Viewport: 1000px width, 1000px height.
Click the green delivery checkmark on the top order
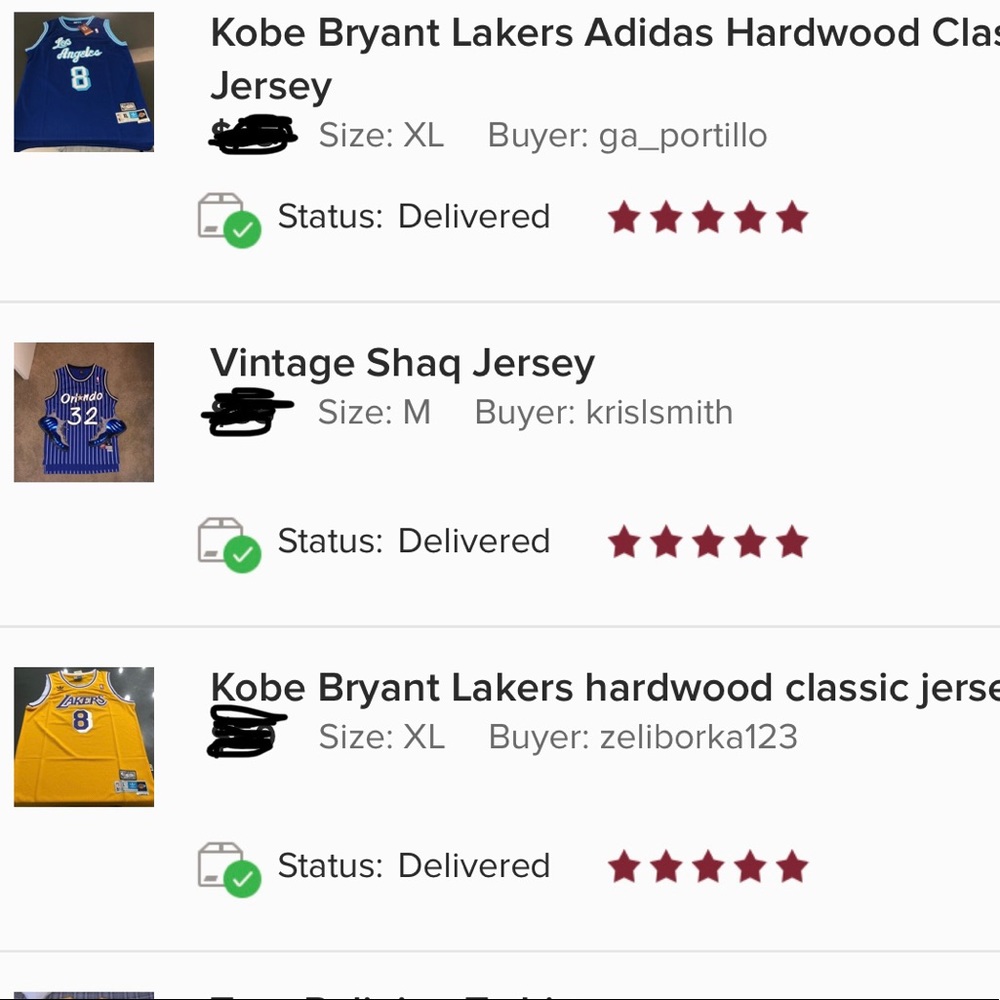(241, 228)
